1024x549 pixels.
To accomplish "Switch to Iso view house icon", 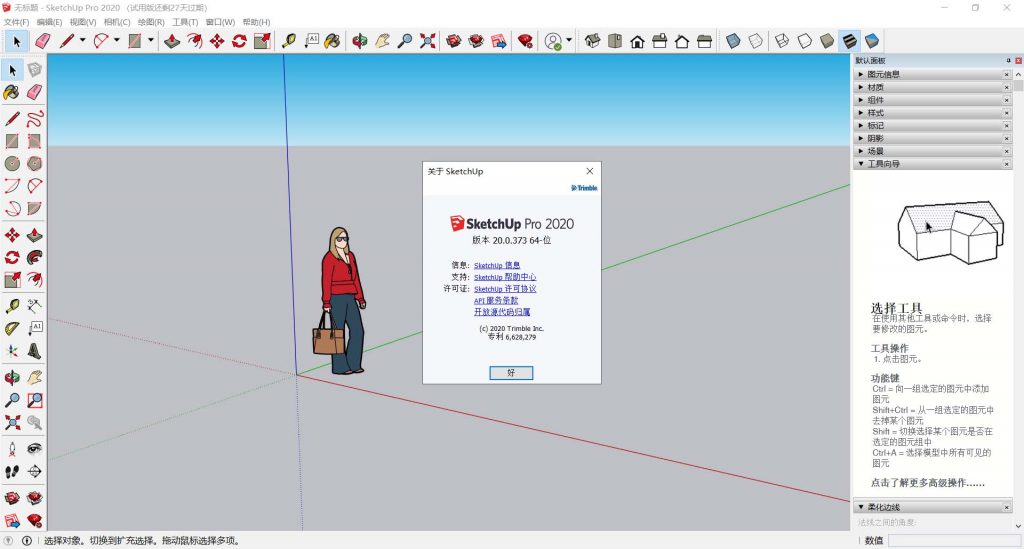I will (593, 41).
